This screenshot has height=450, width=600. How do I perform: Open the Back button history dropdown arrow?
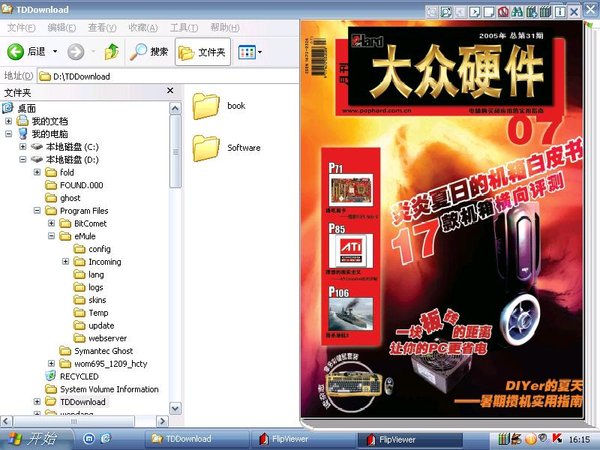click(x=56, y=51)
